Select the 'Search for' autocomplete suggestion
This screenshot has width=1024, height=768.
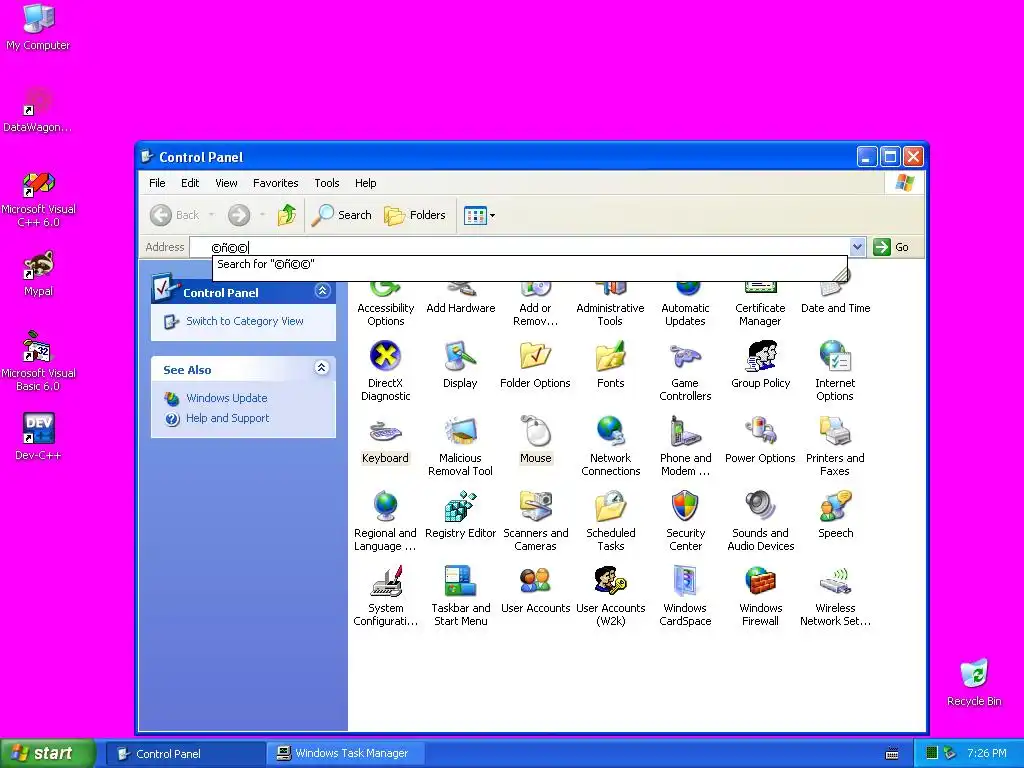pyautogui.click(x=530, y=264)
